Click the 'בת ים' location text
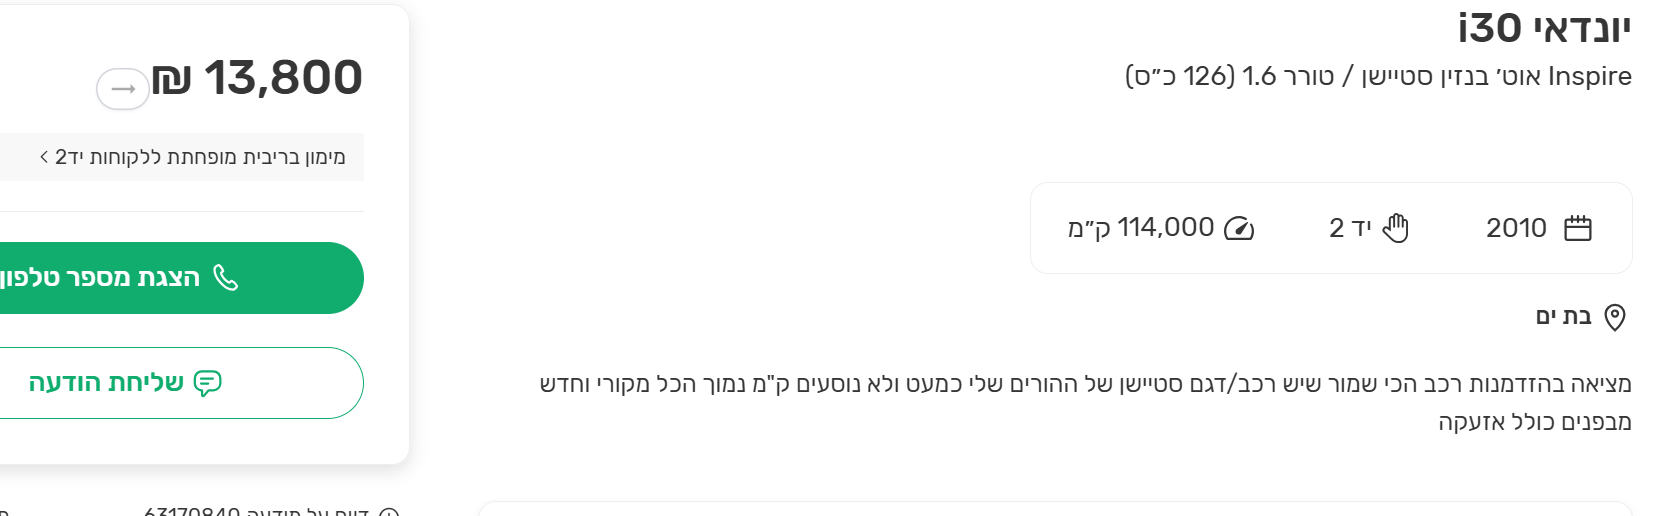The width and height of the screenshot is (1654, 516). 1563,317
